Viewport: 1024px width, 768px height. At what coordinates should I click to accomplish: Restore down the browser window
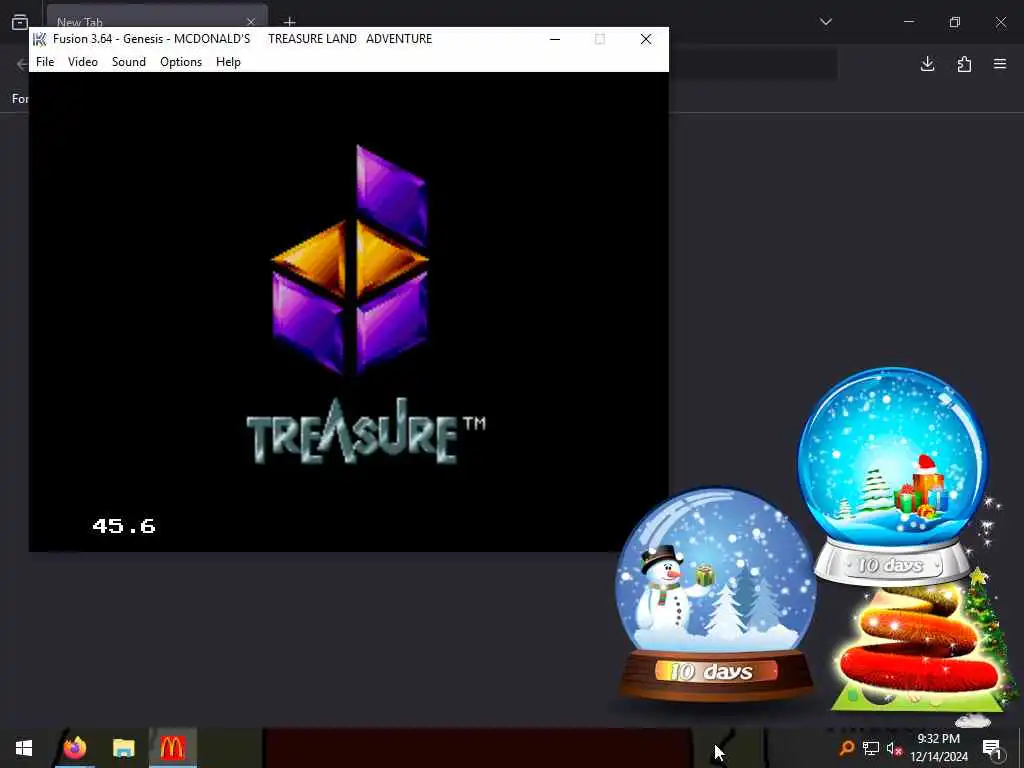955,22
